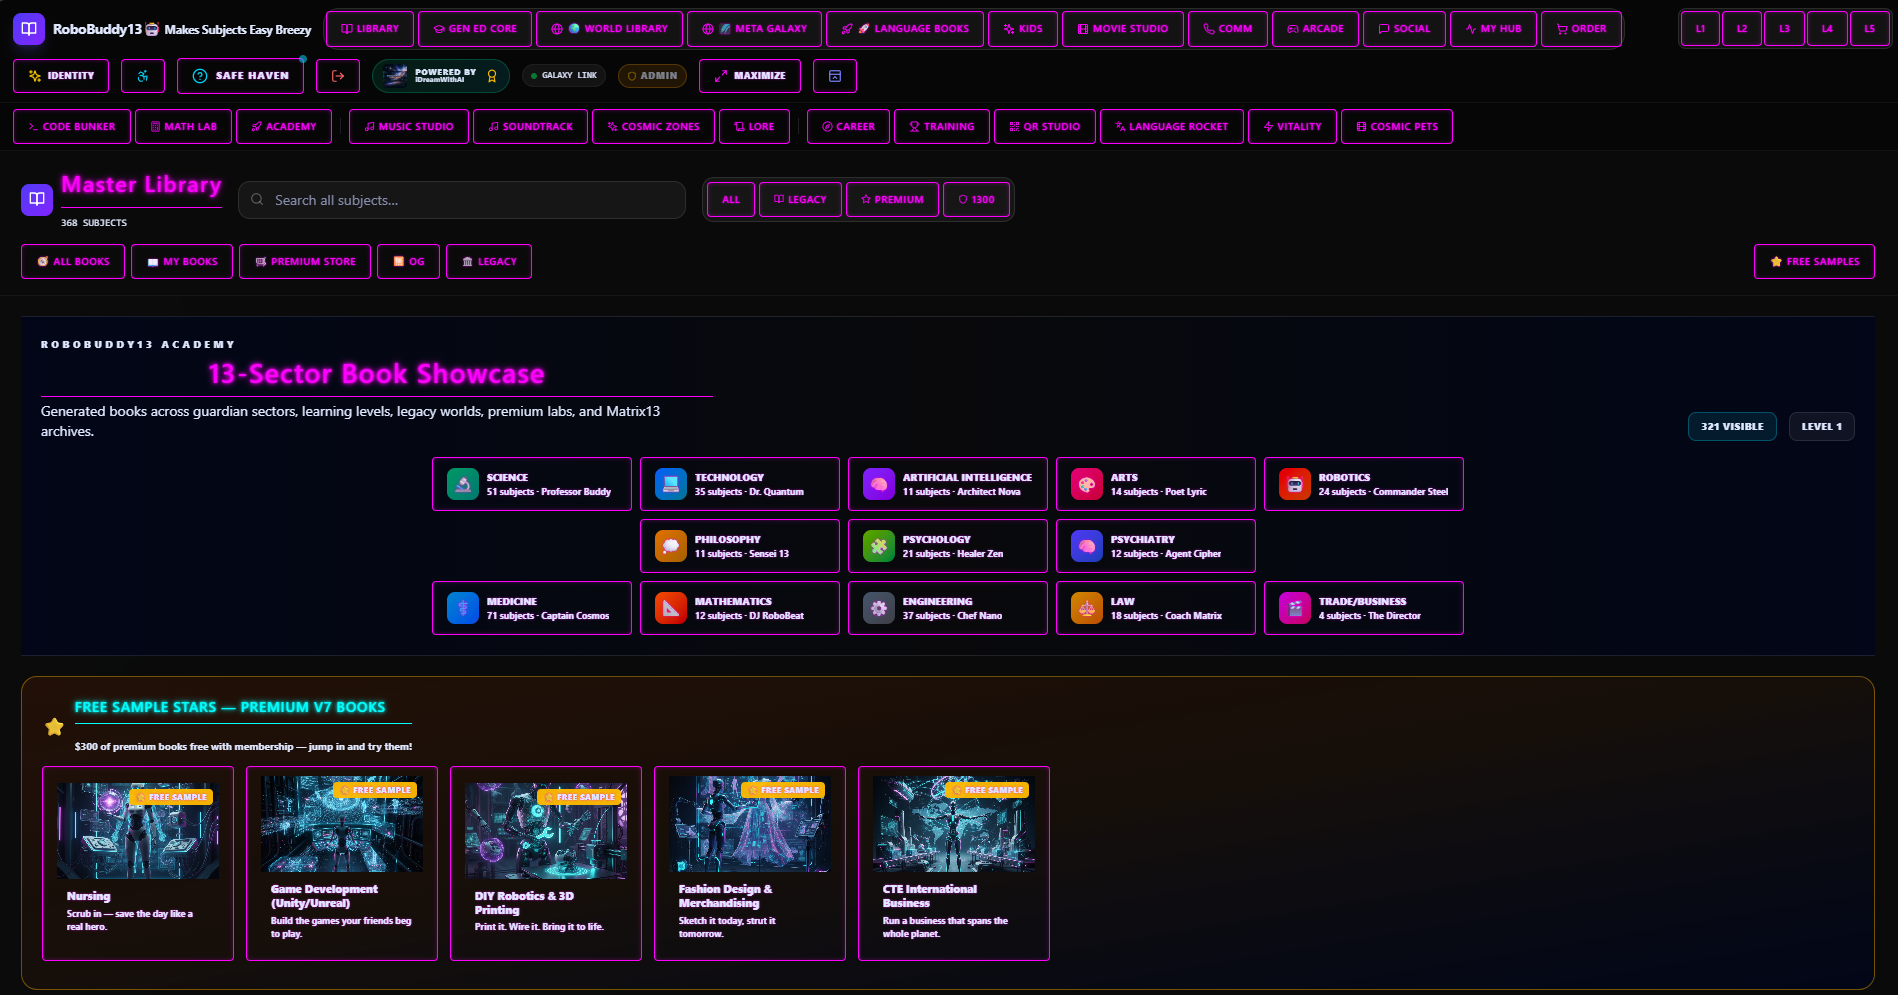Switch to the All Books tab
This screenshot has height=995, width=1898.
tap(73, 262)
